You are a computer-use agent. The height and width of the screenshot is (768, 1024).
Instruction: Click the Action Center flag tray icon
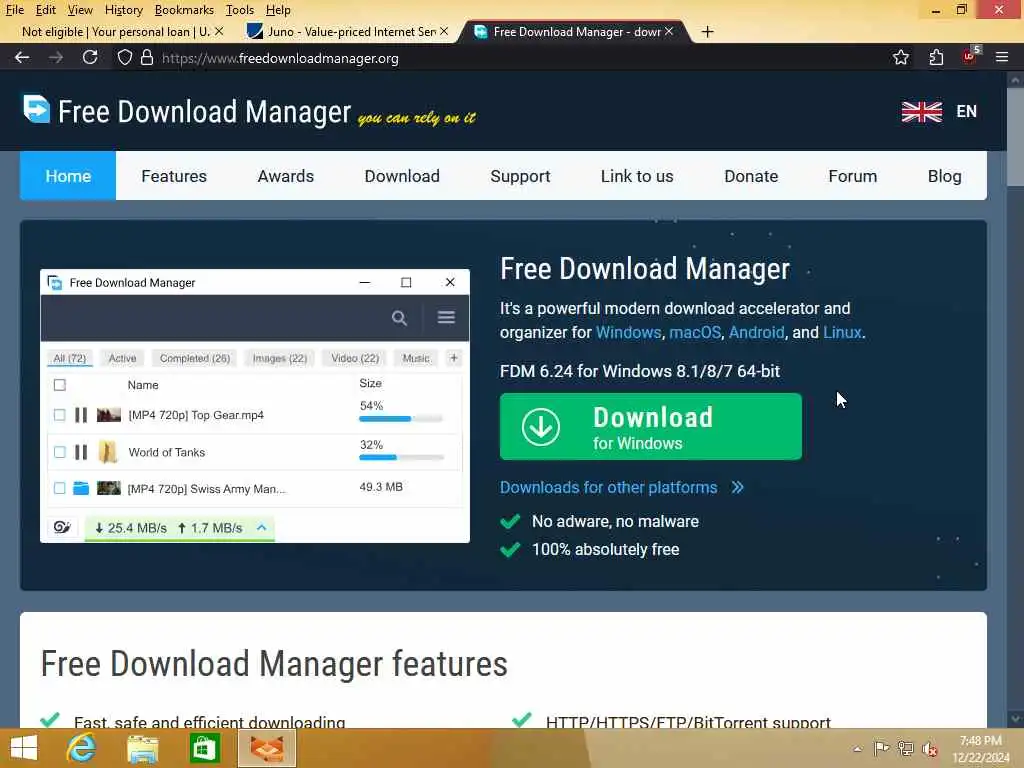coord(881,748)
